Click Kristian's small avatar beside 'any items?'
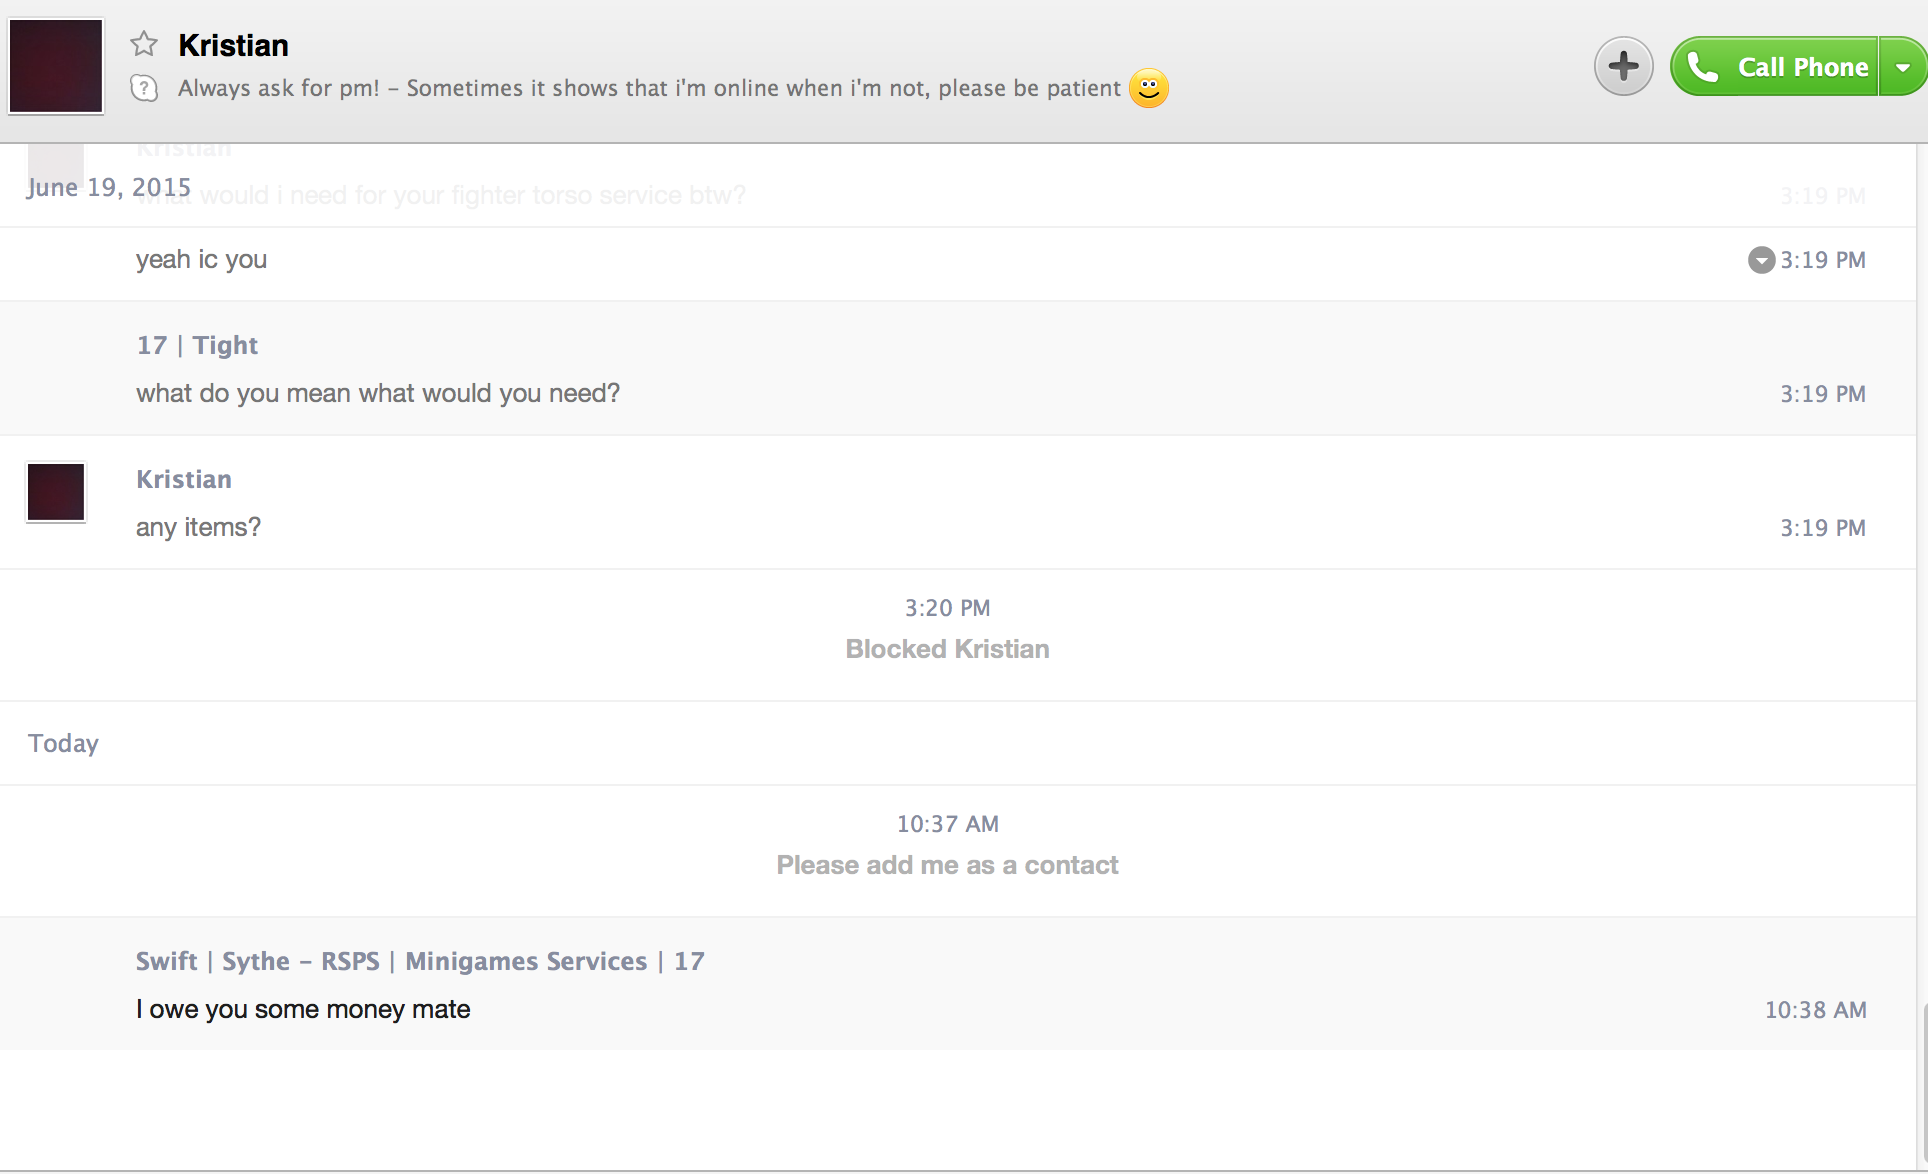 point(56,492)
